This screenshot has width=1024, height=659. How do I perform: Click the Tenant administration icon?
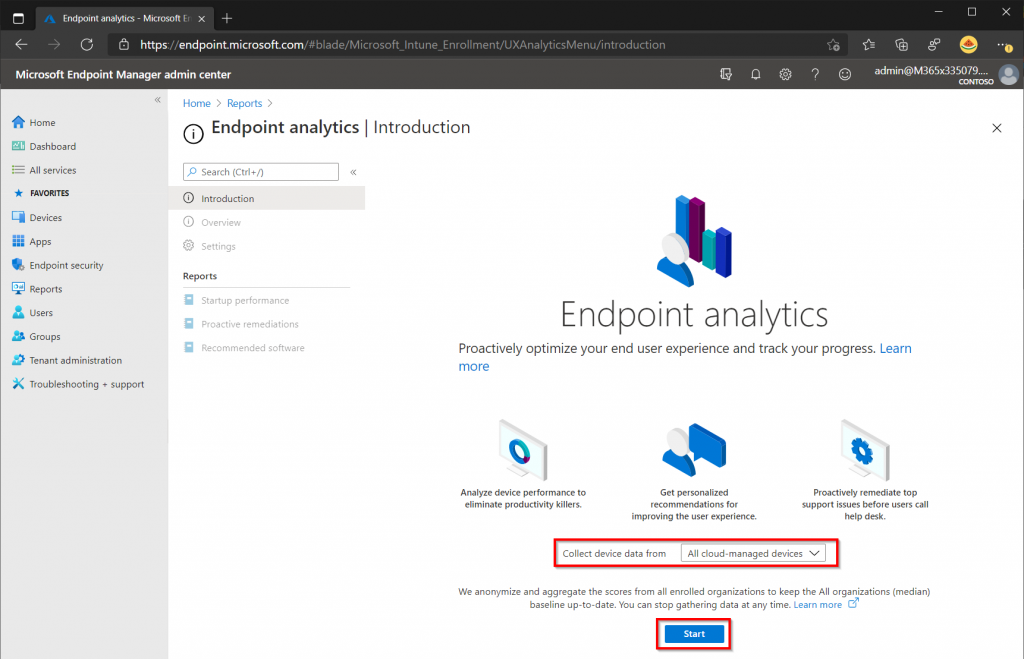click(x=18, y=360)
